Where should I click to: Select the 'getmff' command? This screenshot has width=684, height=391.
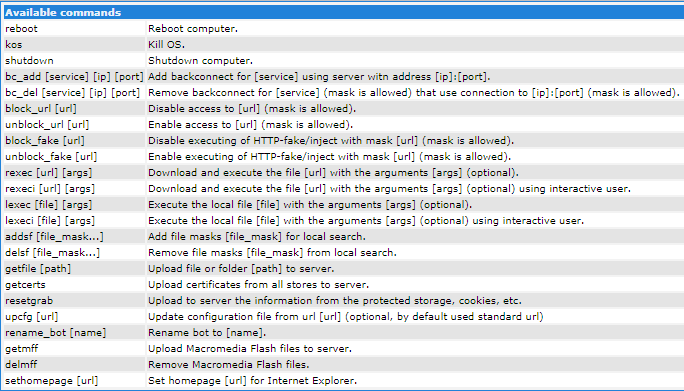(x=21, y=349)
